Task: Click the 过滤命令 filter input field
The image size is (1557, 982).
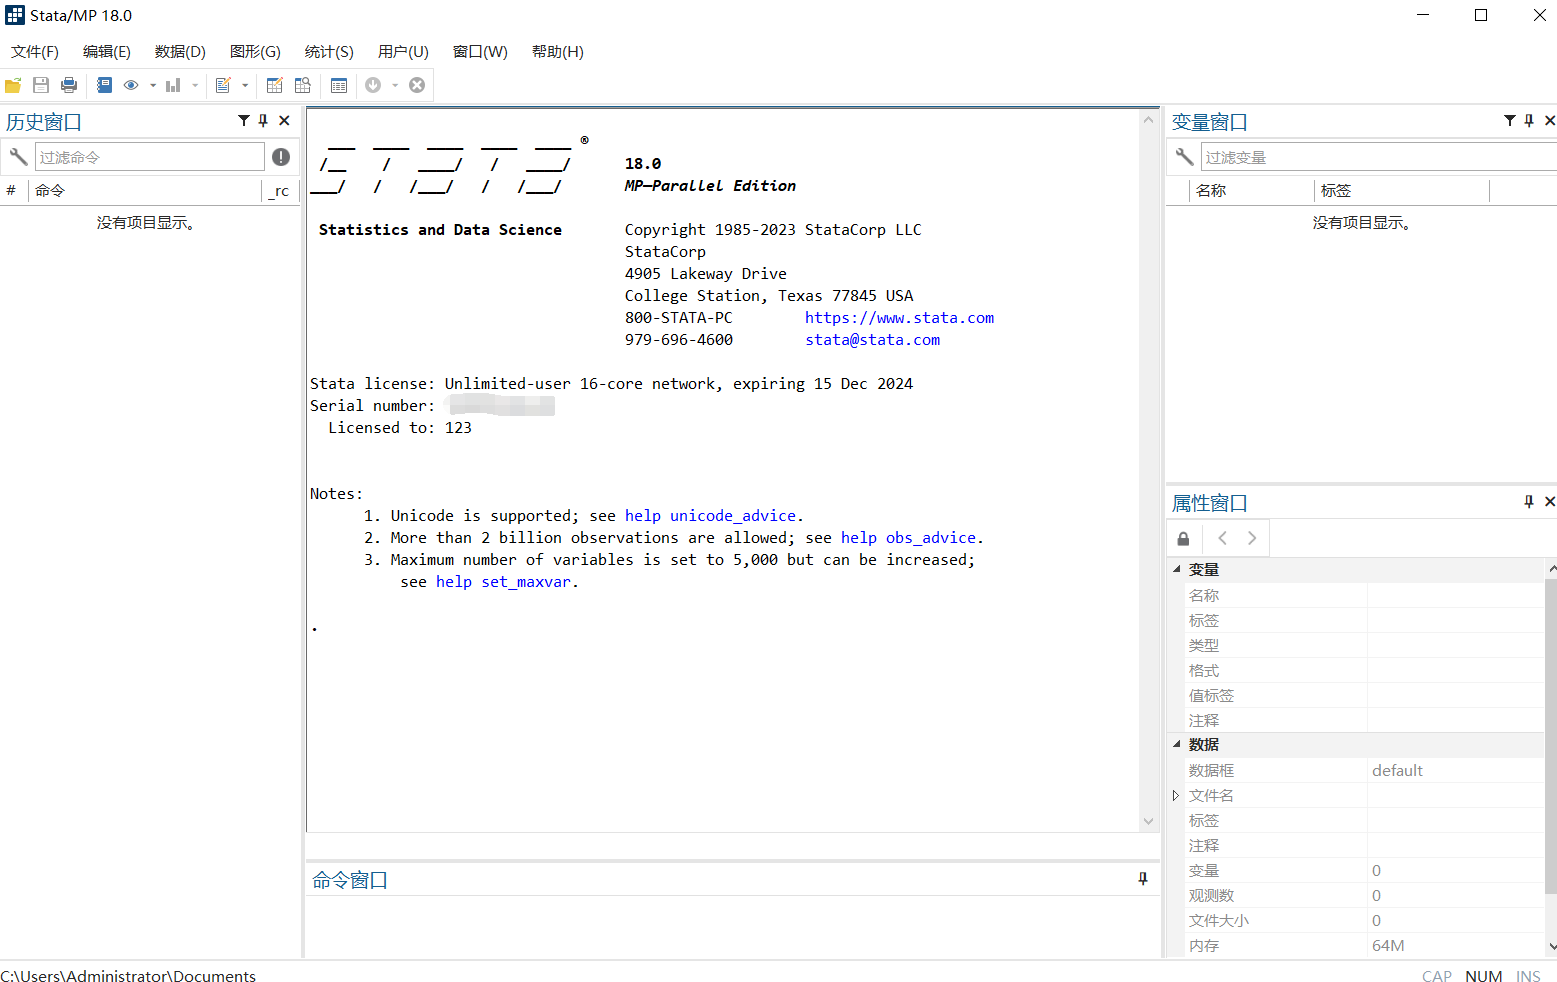Action: (x=150, y=157)
